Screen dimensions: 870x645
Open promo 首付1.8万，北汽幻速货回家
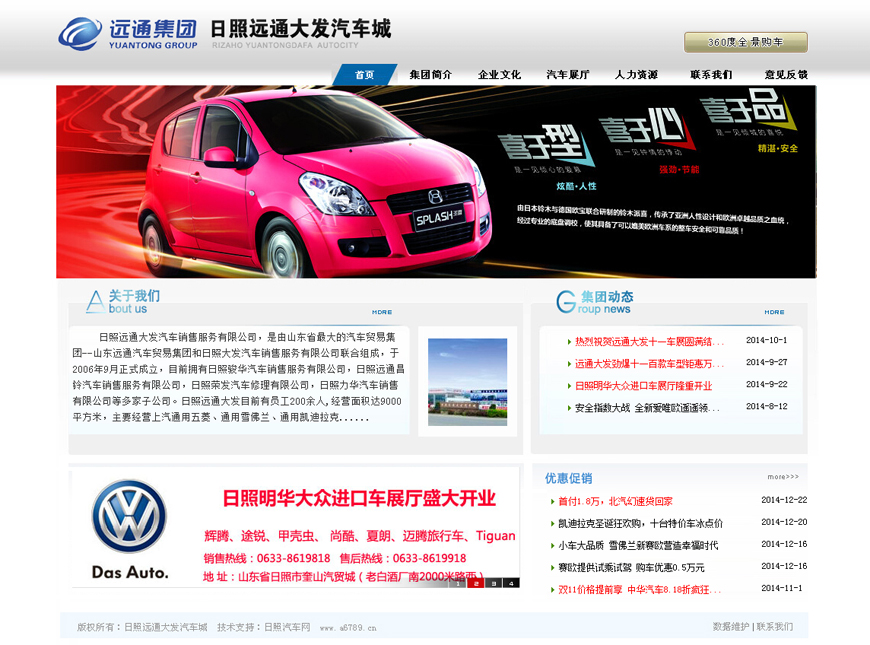coord(615,501)
